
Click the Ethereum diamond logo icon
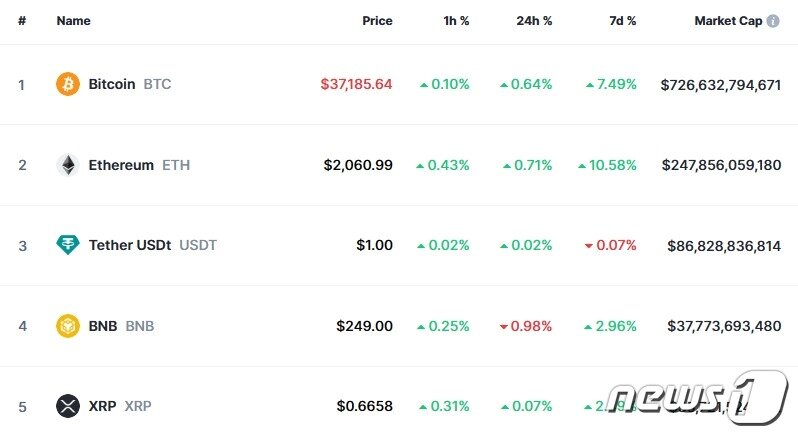point(68,165)
